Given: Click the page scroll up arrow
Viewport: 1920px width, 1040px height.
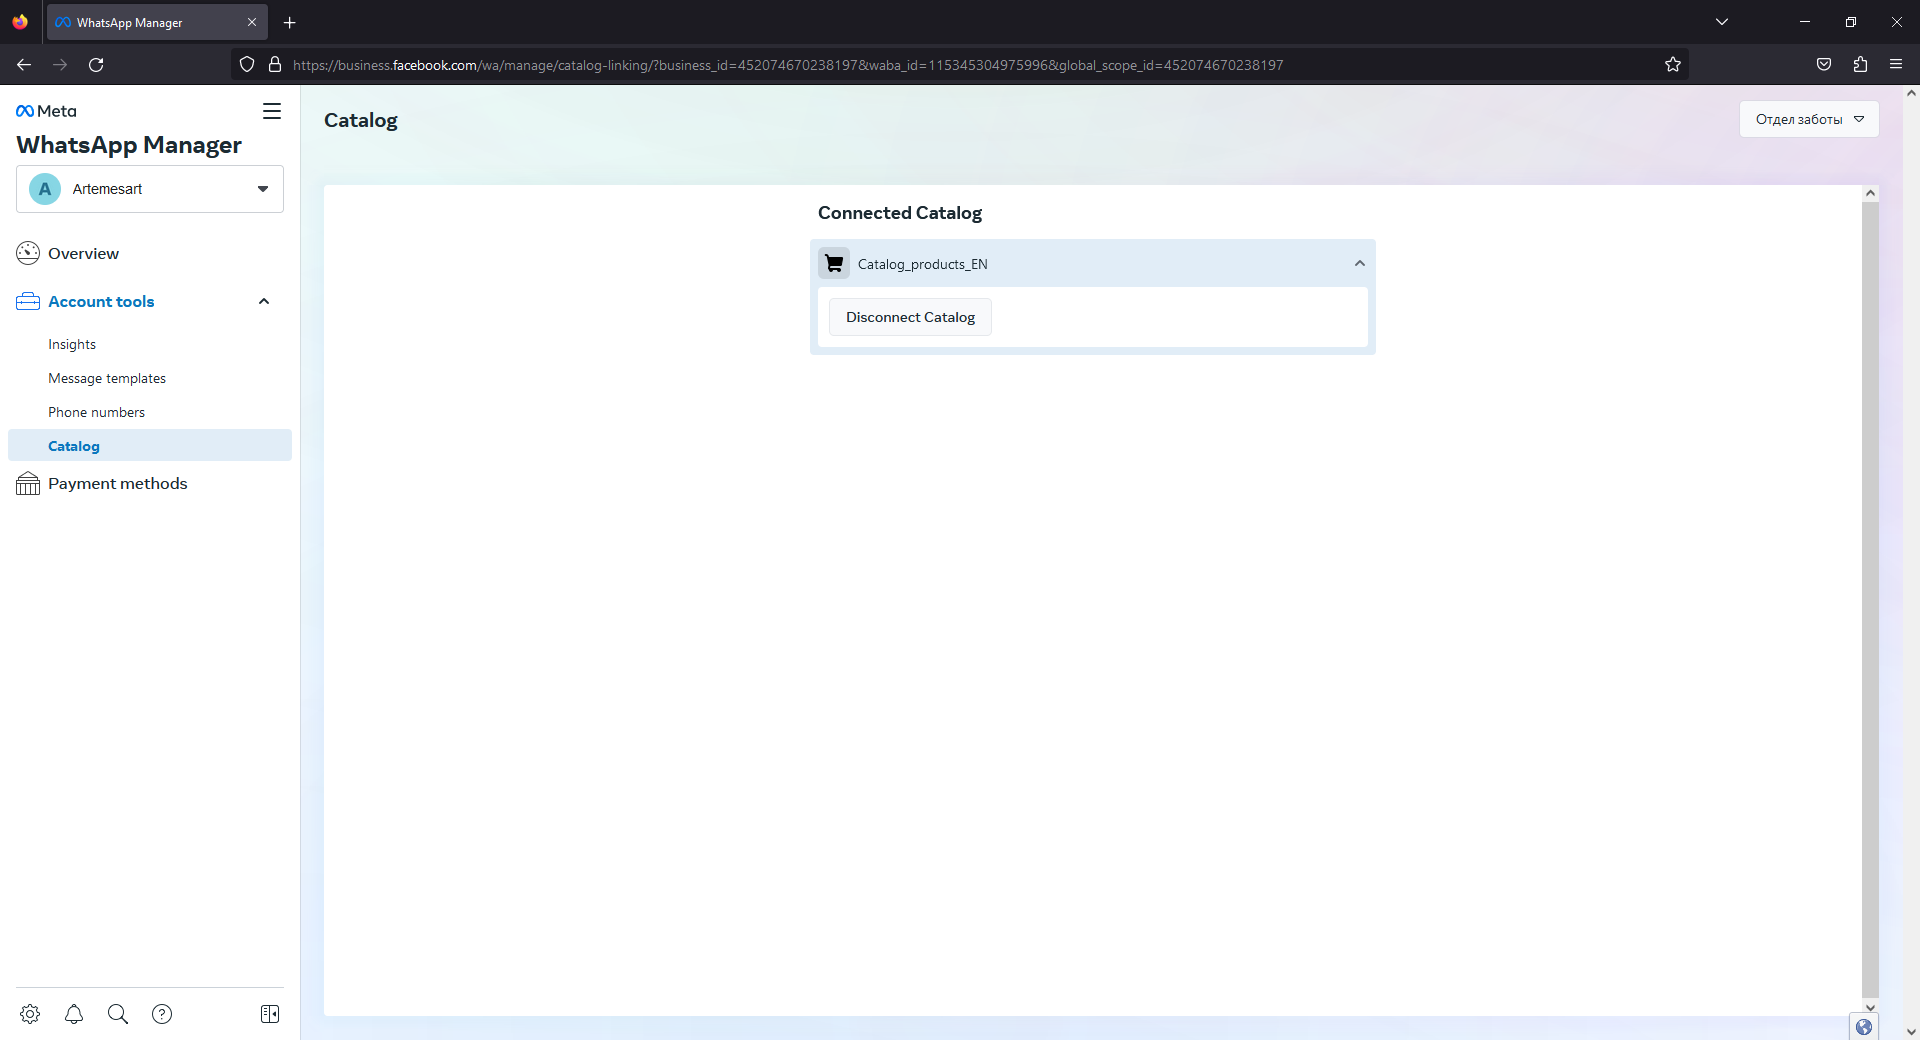Looking at the screenshot, I should point(1911,93).
